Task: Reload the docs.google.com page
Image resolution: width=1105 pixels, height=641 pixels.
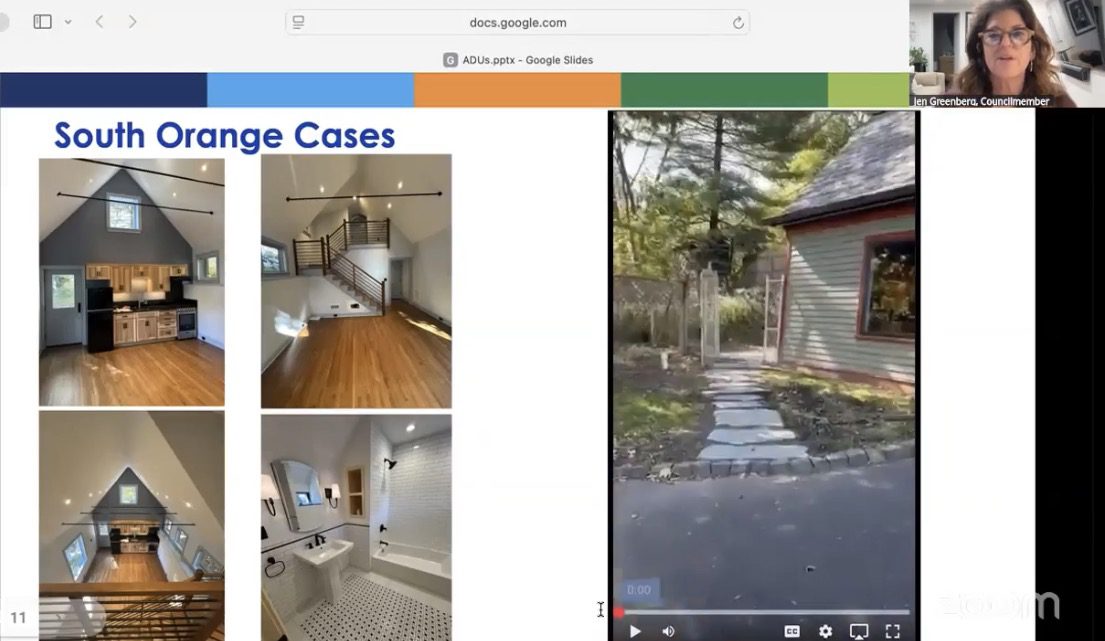Action: (x=738, y=23)
